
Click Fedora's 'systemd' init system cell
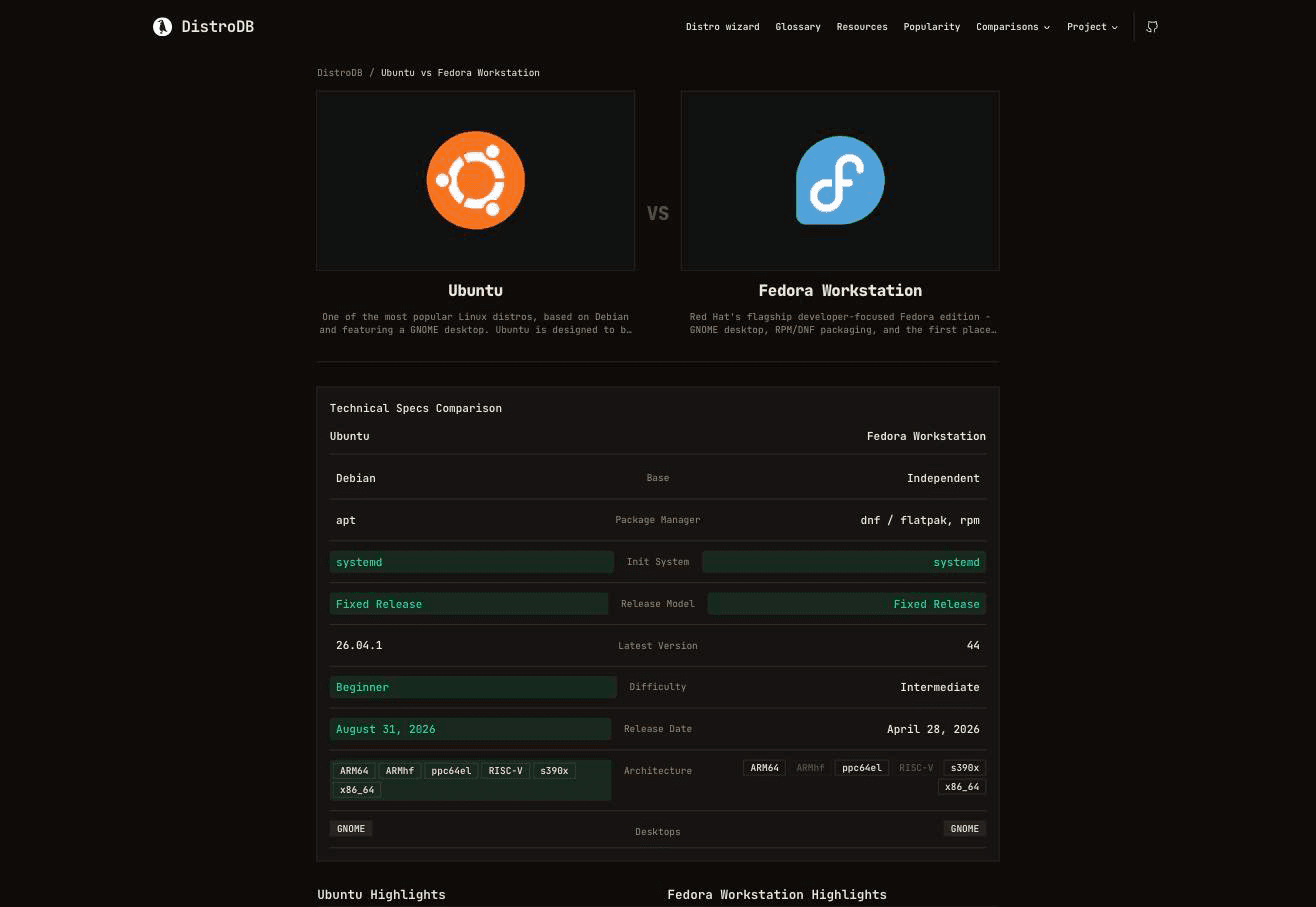pos(844,562)
